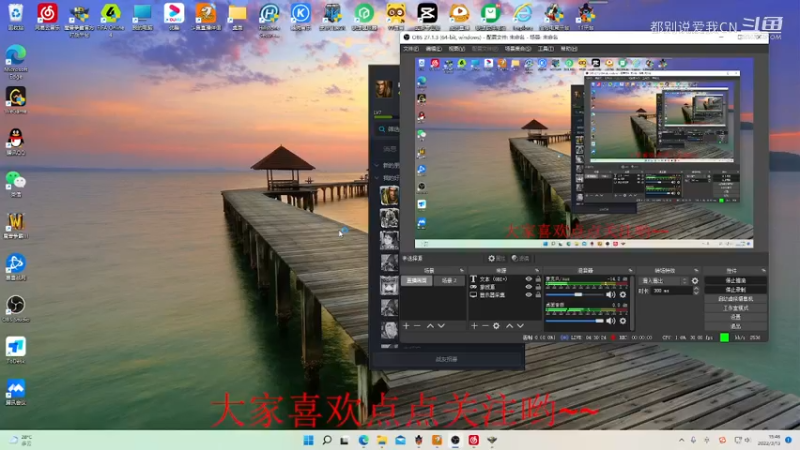The height and width of the screenshot is (450, 800).
Task: Toggle visibility of the 文本 (GDI+) source
Action: 529,279
